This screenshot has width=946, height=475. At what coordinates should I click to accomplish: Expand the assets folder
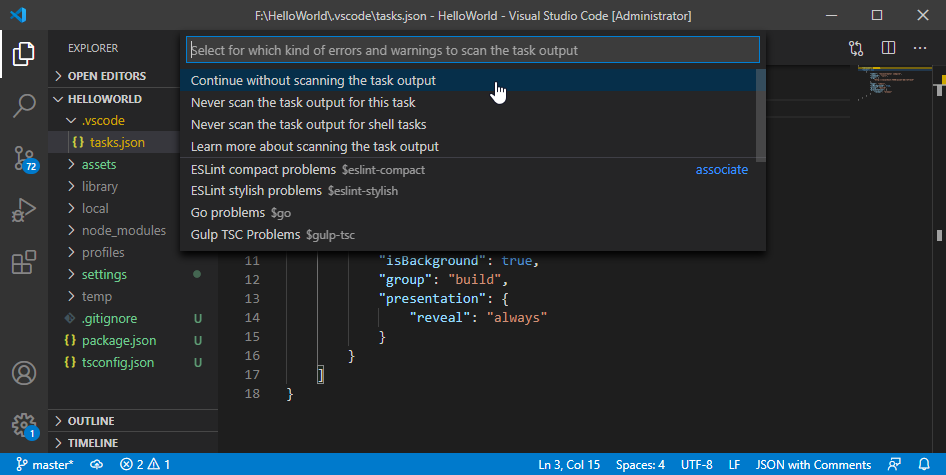[x=98, y=164]
